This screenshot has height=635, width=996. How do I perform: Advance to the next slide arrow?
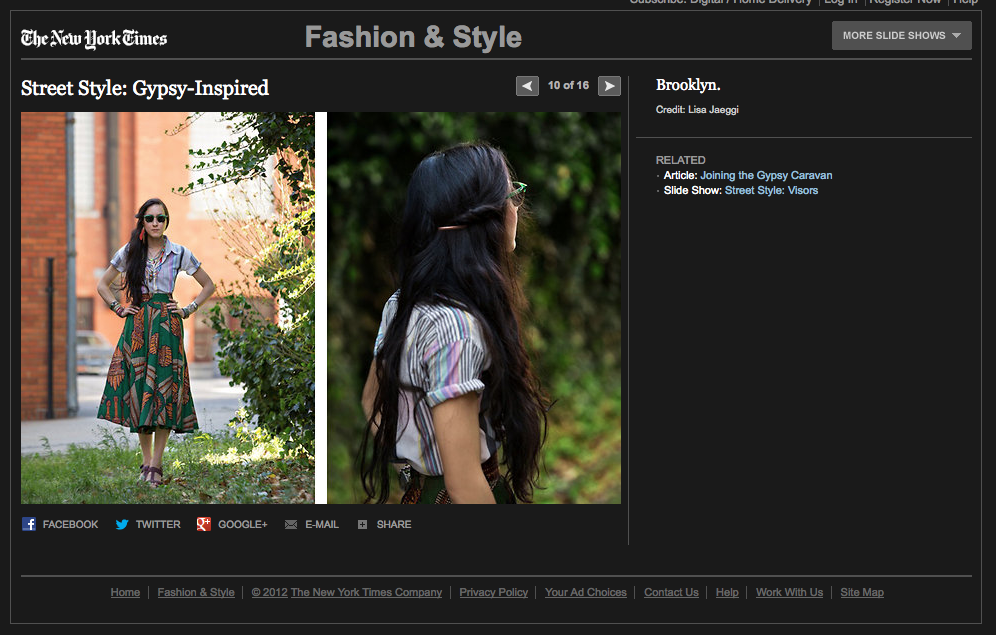[x=609, y=86]
